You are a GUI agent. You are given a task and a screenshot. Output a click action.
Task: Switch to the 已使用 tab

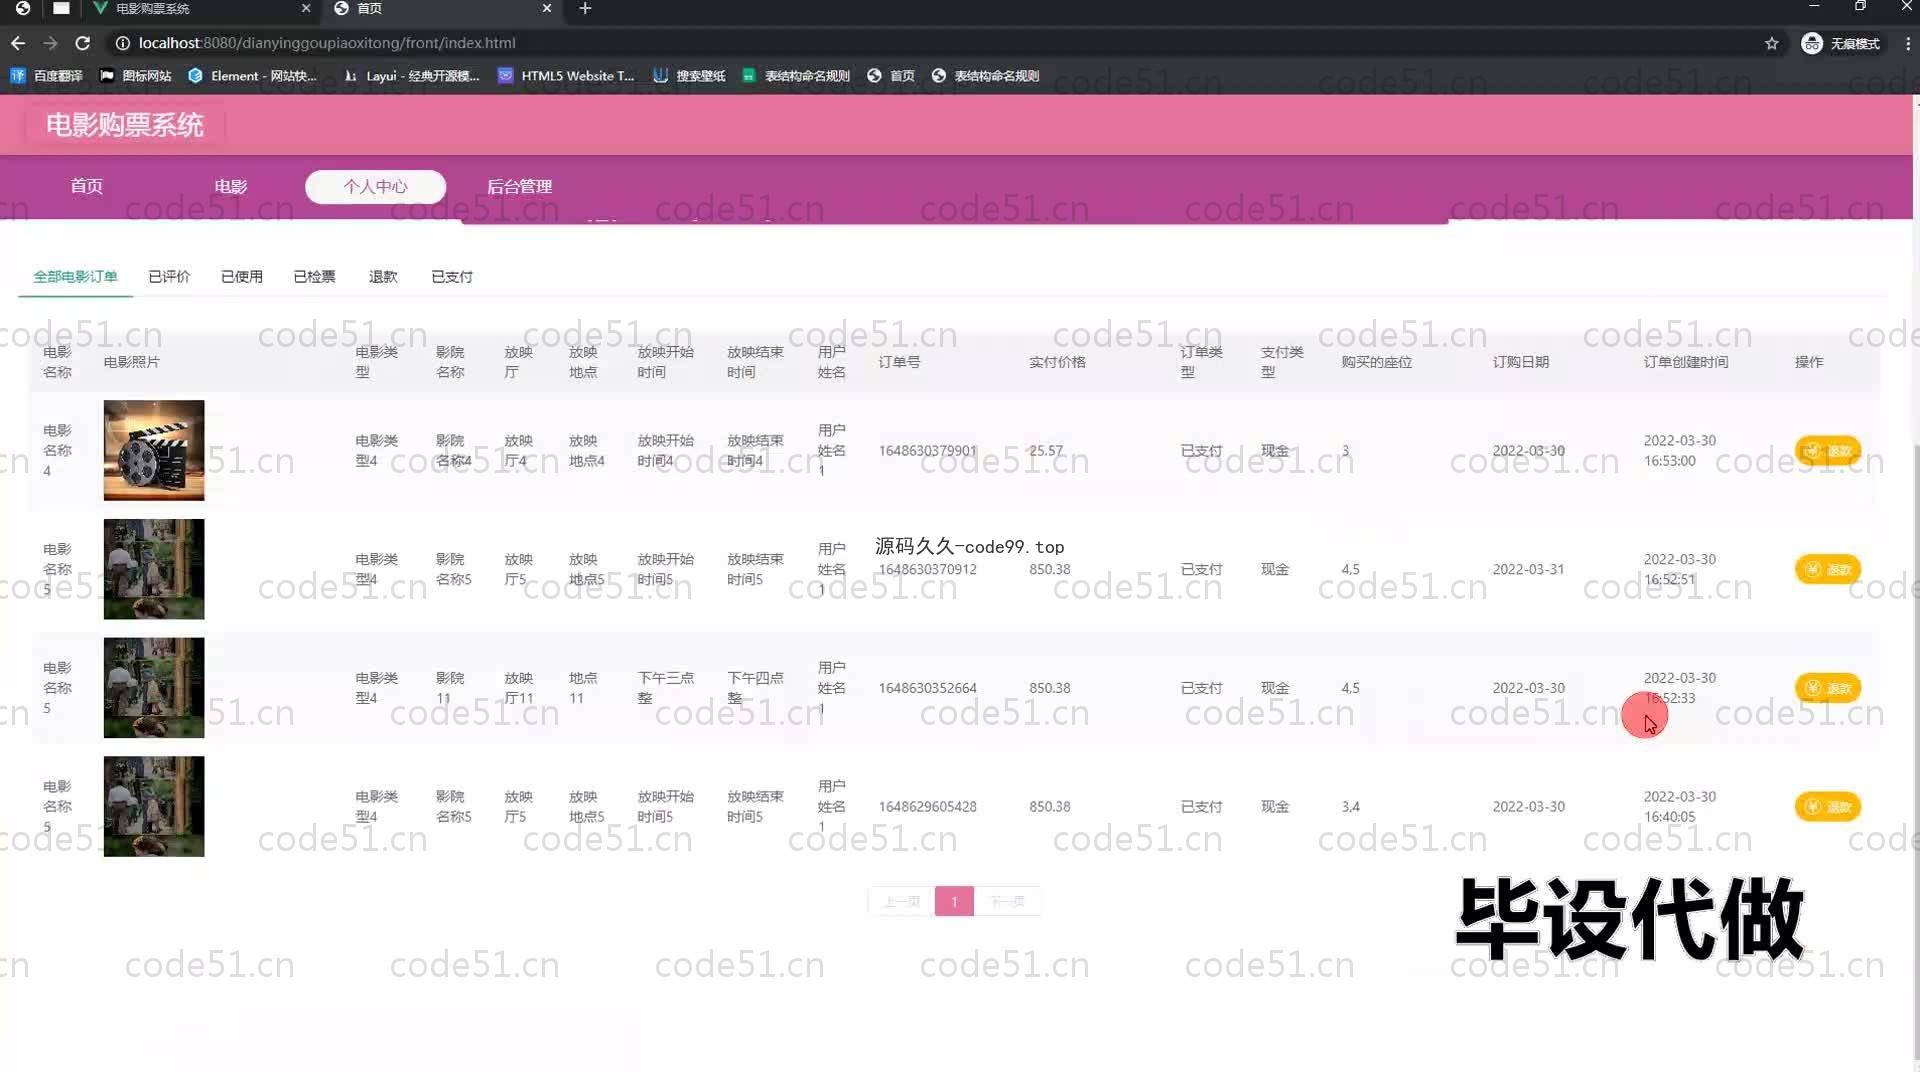[242, 276]
